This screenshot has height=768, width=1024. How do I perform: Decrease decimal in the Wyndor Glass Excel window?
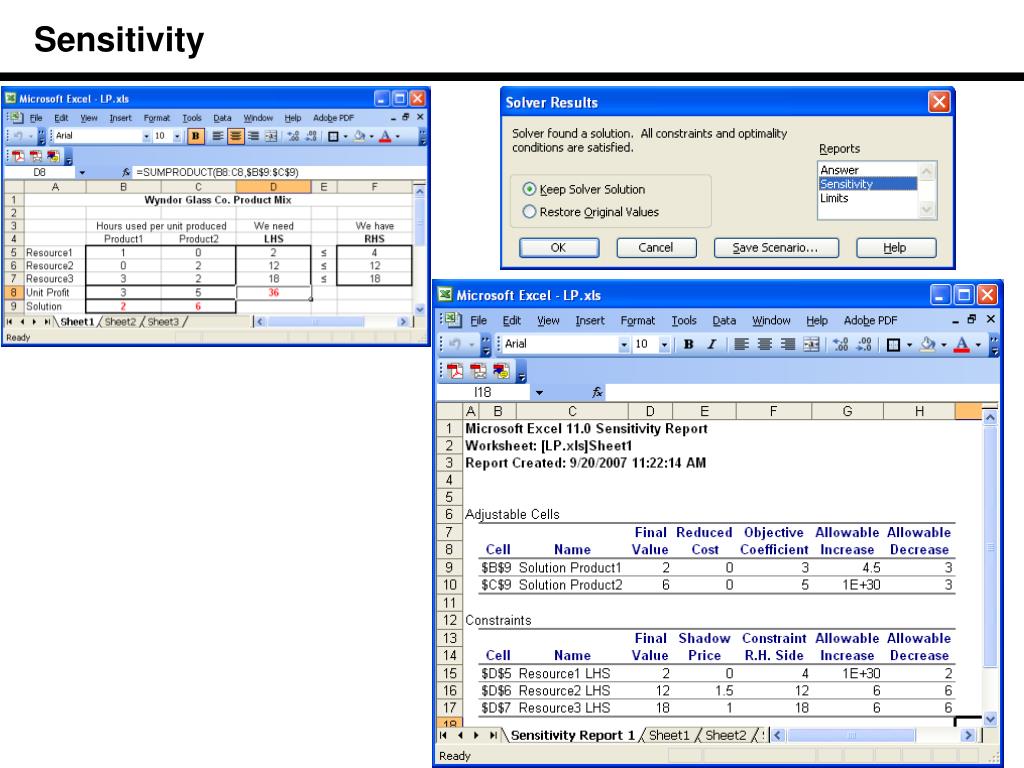point(311,136)
